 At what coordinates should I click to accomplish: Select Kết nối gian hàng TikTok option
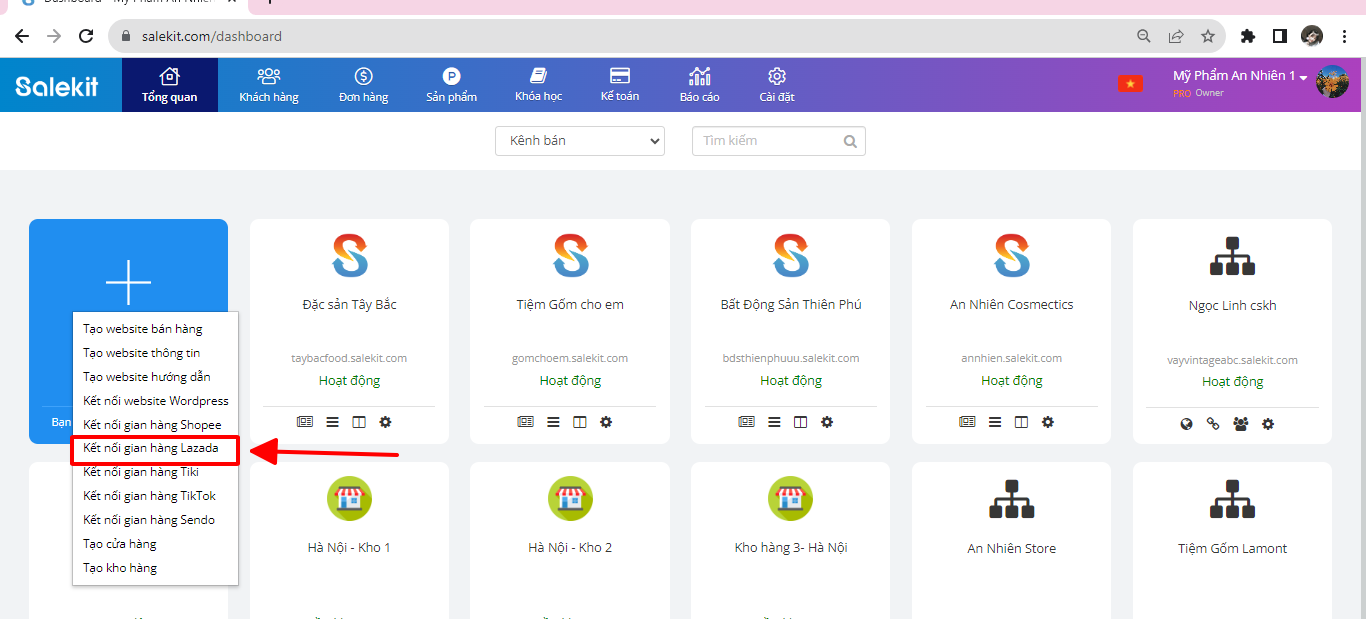point(149,496)
